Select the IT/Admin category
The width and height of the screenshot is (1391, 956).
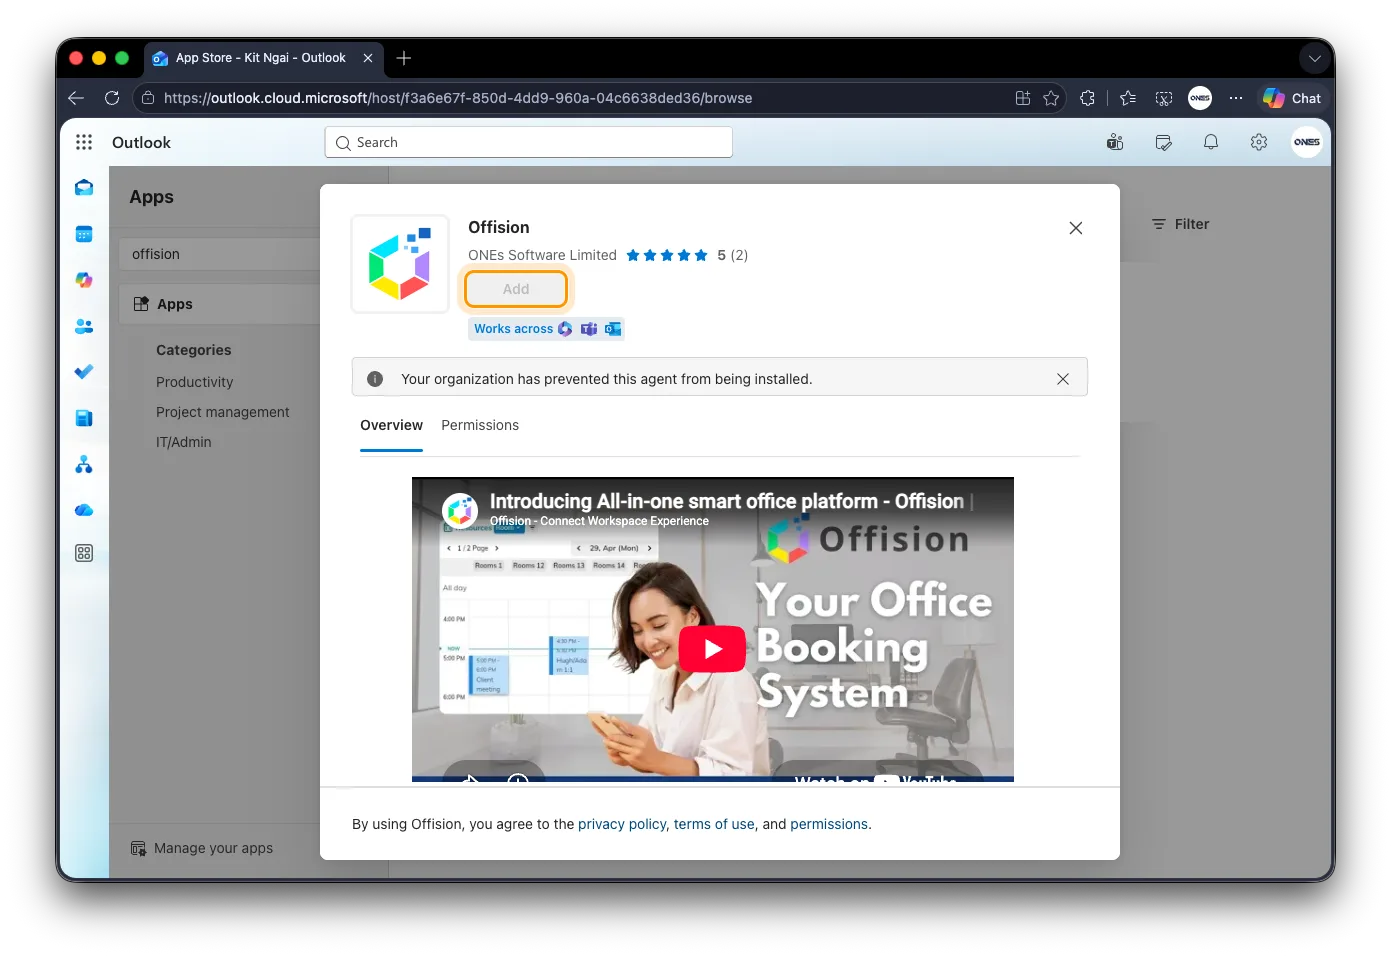point(184,442)
